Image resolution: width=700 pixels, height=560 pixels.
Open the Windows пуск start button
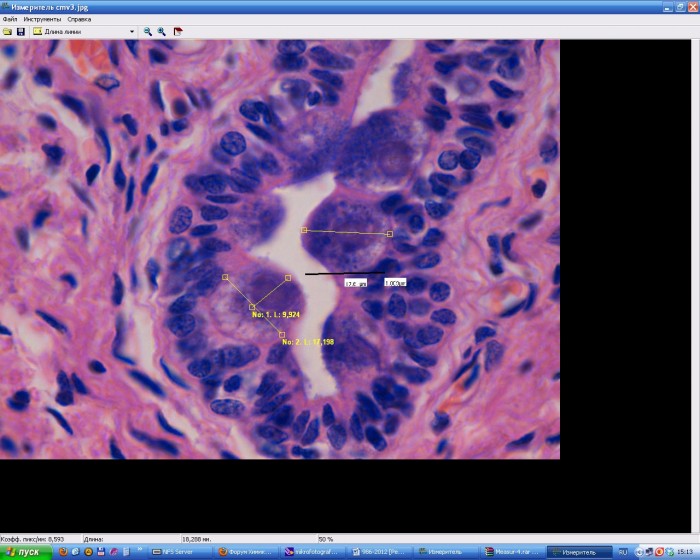26,552
